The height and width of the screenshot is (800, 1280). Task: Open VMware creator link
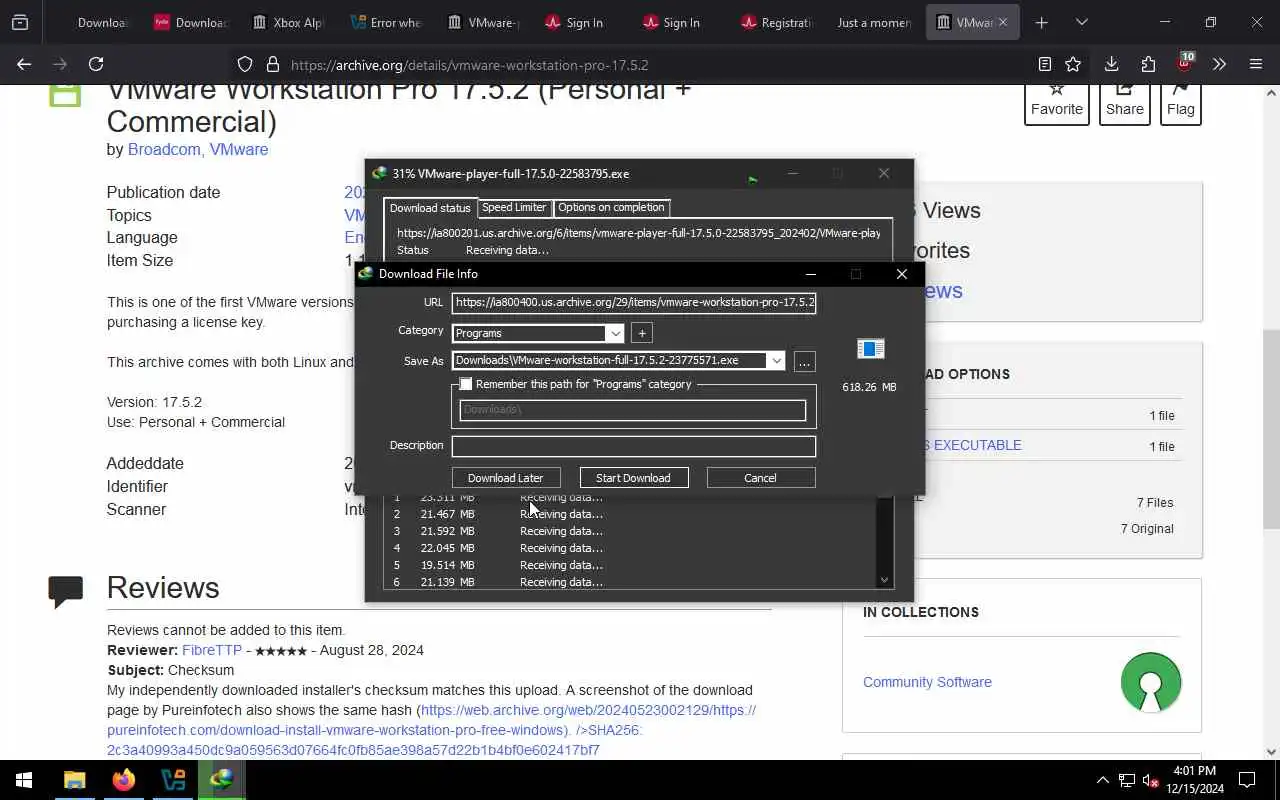pos(239,149)
